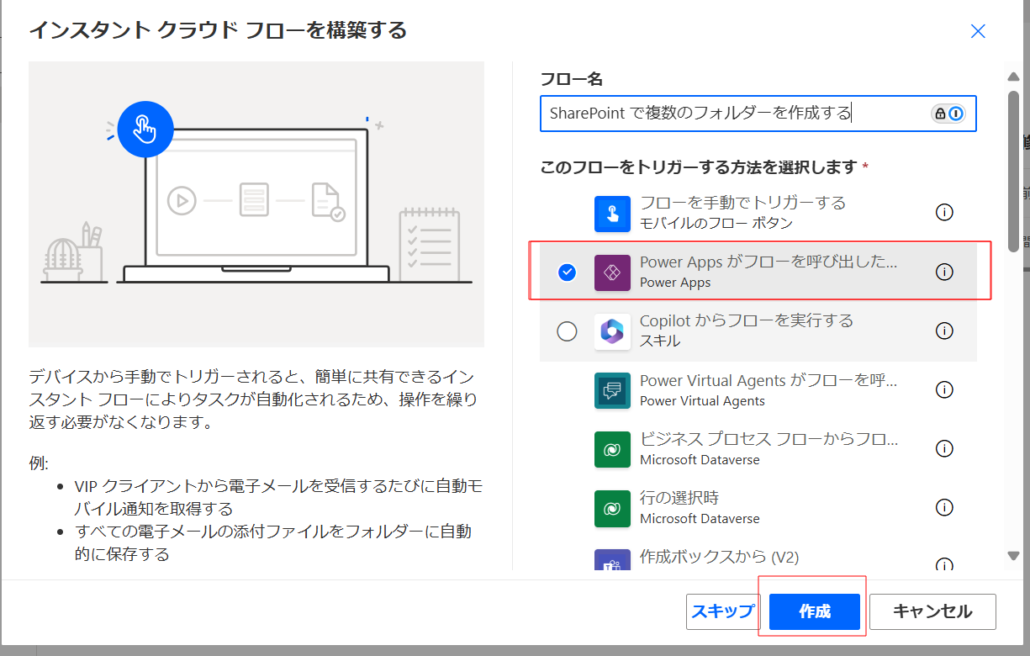Click the Power Virtual Agents icon
Viewport: 1030px width, 656px height.
(x=612, y=390)
